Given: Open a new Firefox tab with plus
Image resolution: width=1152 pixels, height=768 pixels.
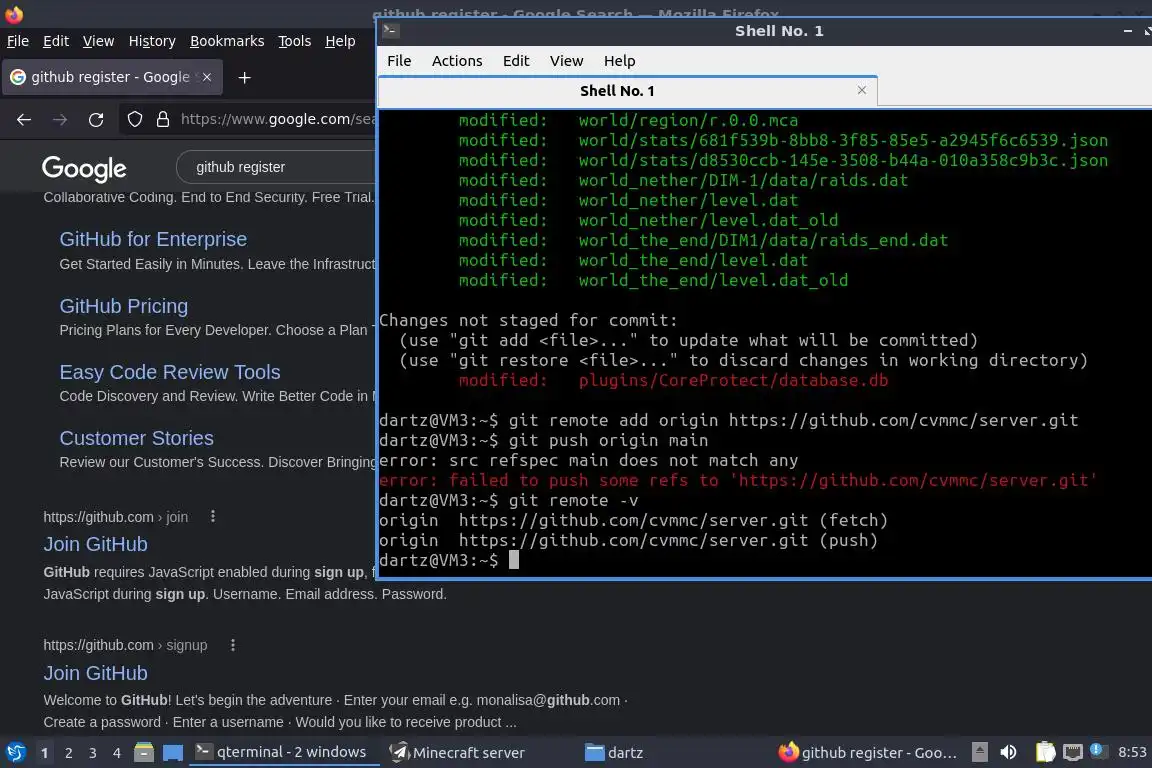Looking at the screenshot, I should pos(245,77).
